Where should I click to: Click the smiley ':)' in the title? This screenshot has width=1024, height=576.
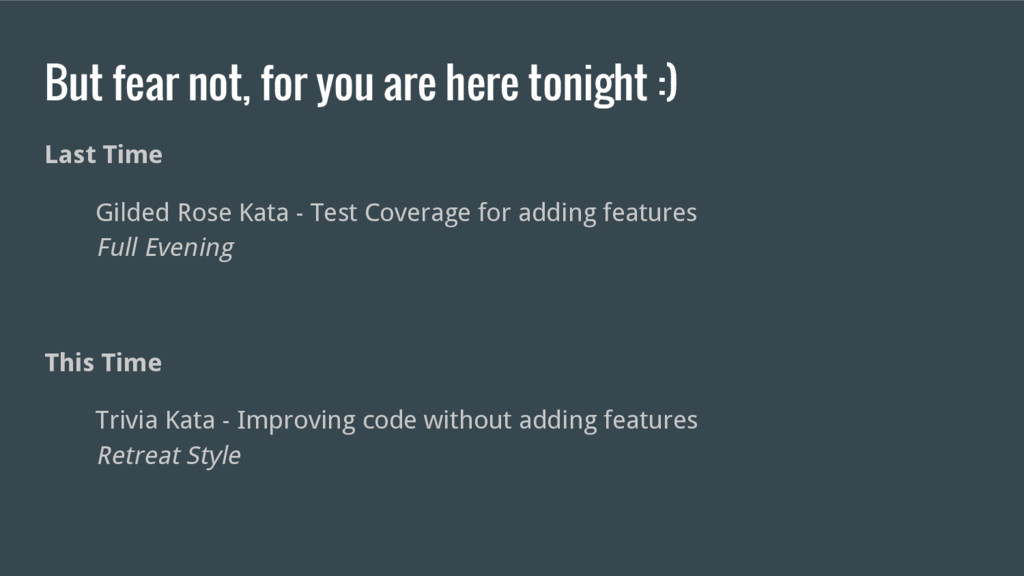coord(667,83)
